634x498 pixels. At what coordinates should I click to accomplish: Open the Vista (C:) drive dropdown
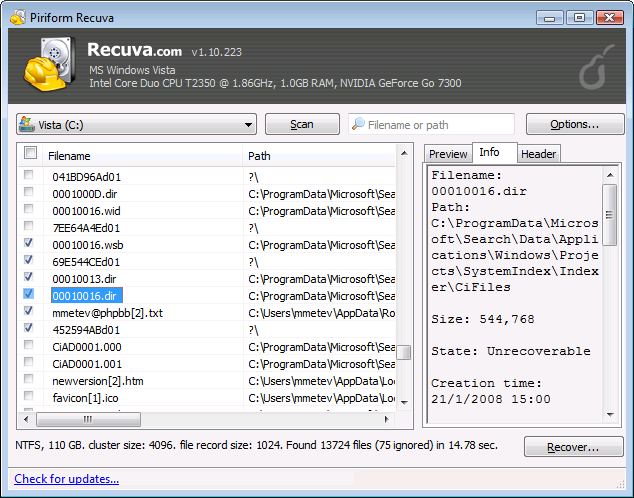(137, 124)
